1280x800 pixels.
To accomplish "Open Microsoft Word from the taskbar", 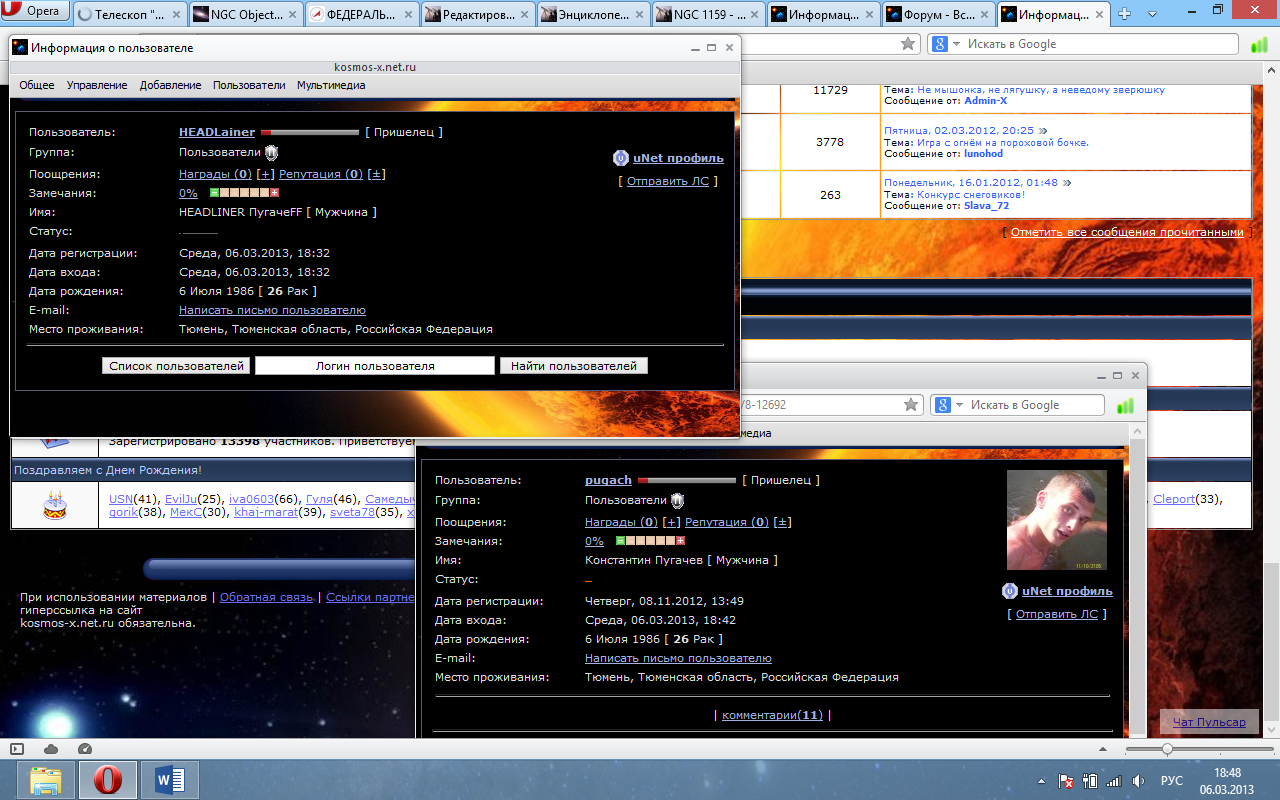I will point(170,780).
